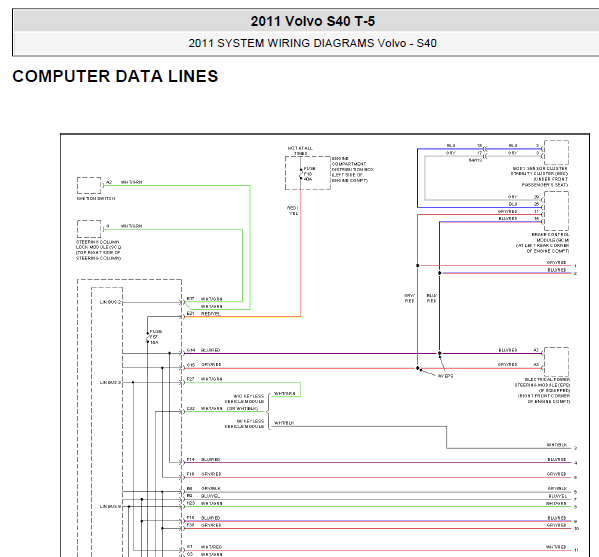Click the "ELECTRICAL POWER STEERING MODULE (EPS)" description
Image resolution: width=599 pixels, height=557 pixels.
pyautogui.click(x=542, y=390)
